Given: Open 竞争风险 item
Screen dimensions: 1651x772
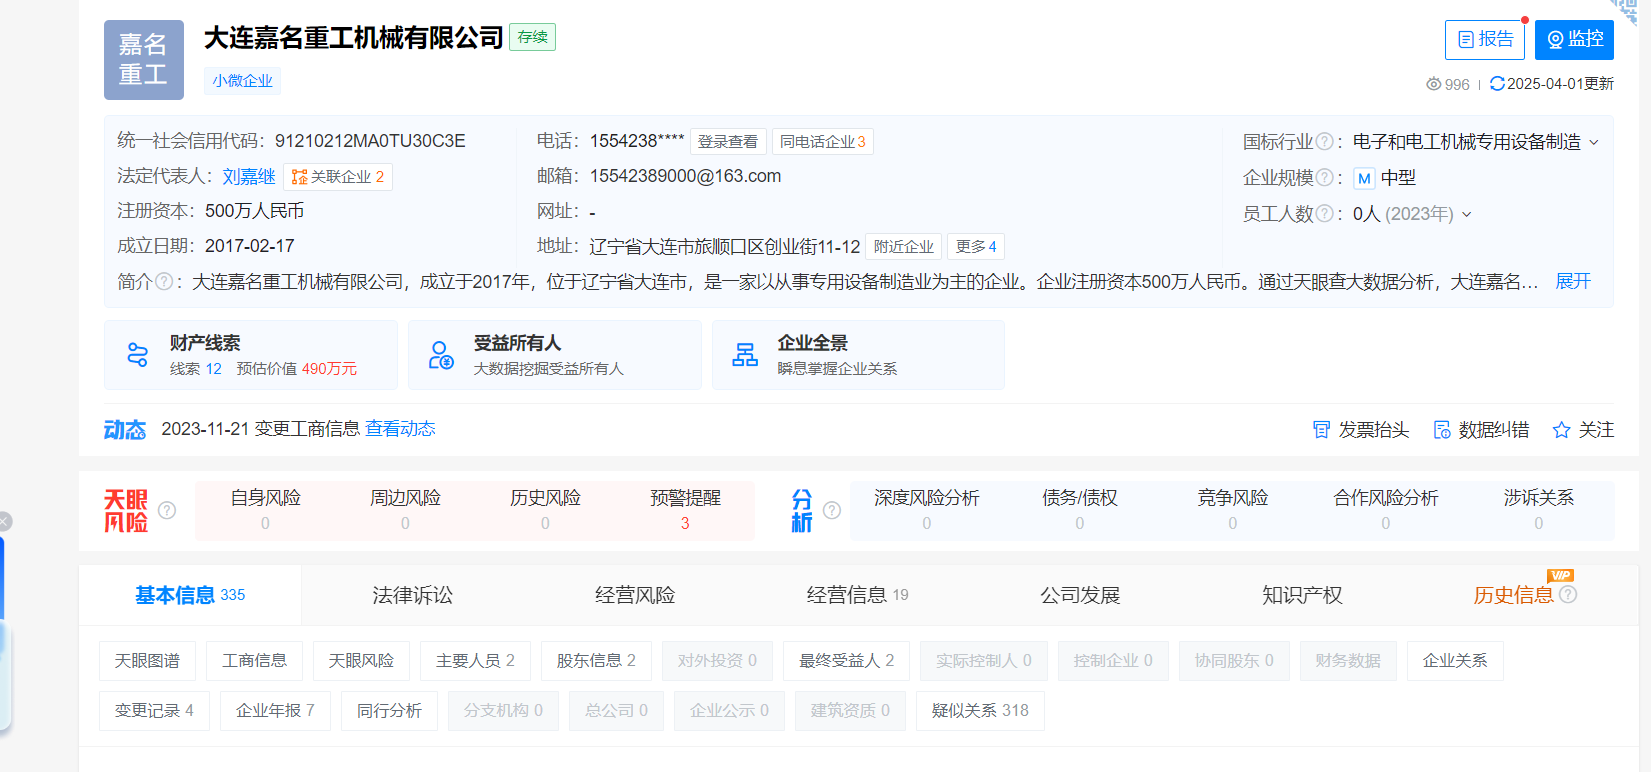Looking at the screenshot, I should click(x=1233, y=510).
